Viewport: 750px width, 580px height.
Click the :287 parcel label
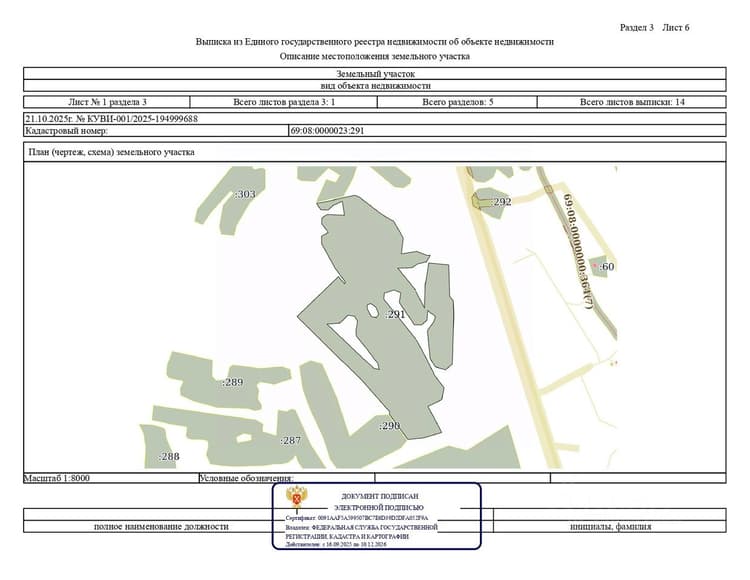[x=290, y=440]
